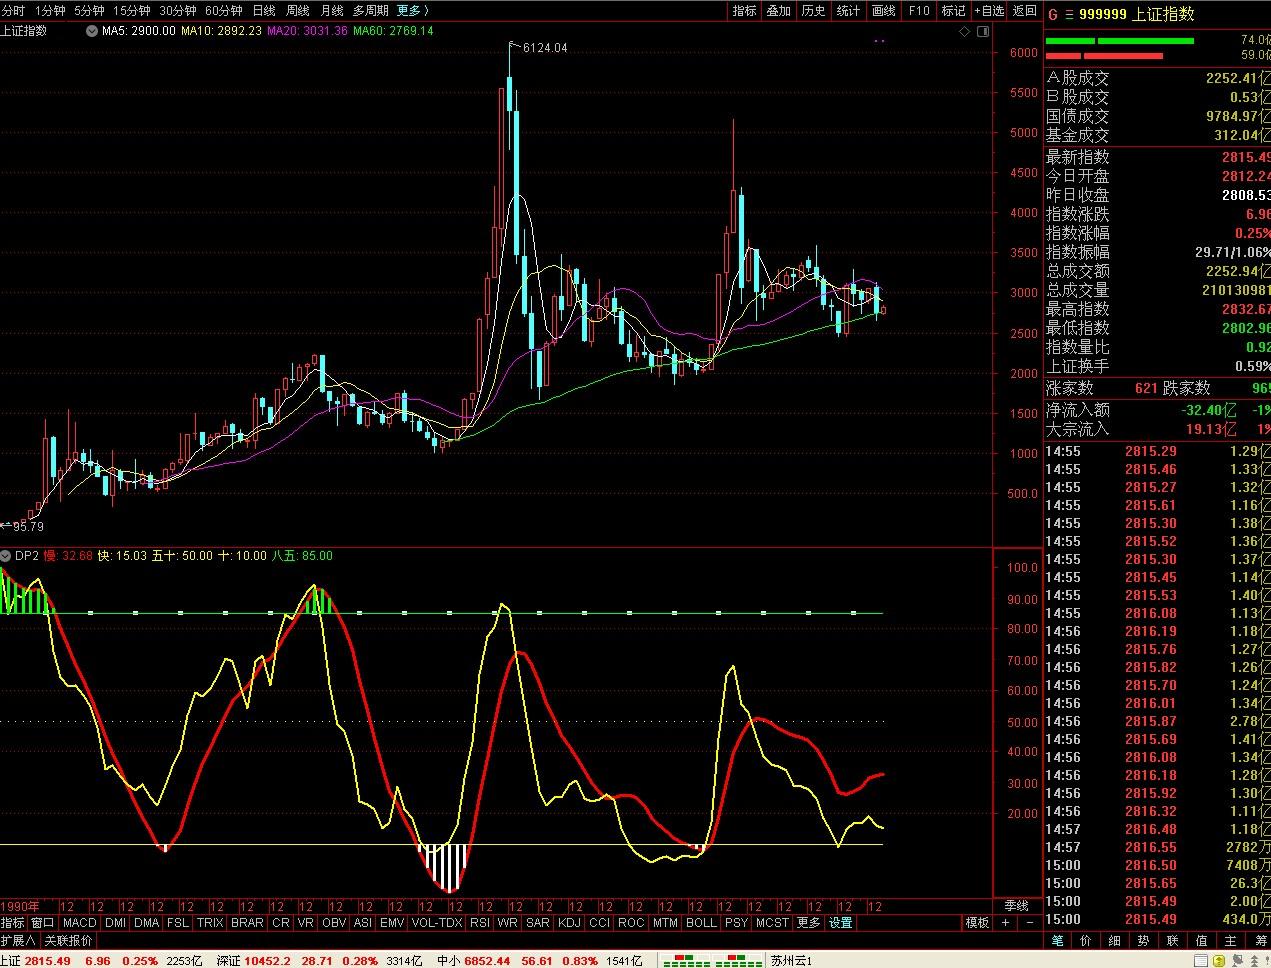This screenshot has width=1271, height=968.
Task: Click the round icon beside the DP2 label
Action: pos(6,556)
